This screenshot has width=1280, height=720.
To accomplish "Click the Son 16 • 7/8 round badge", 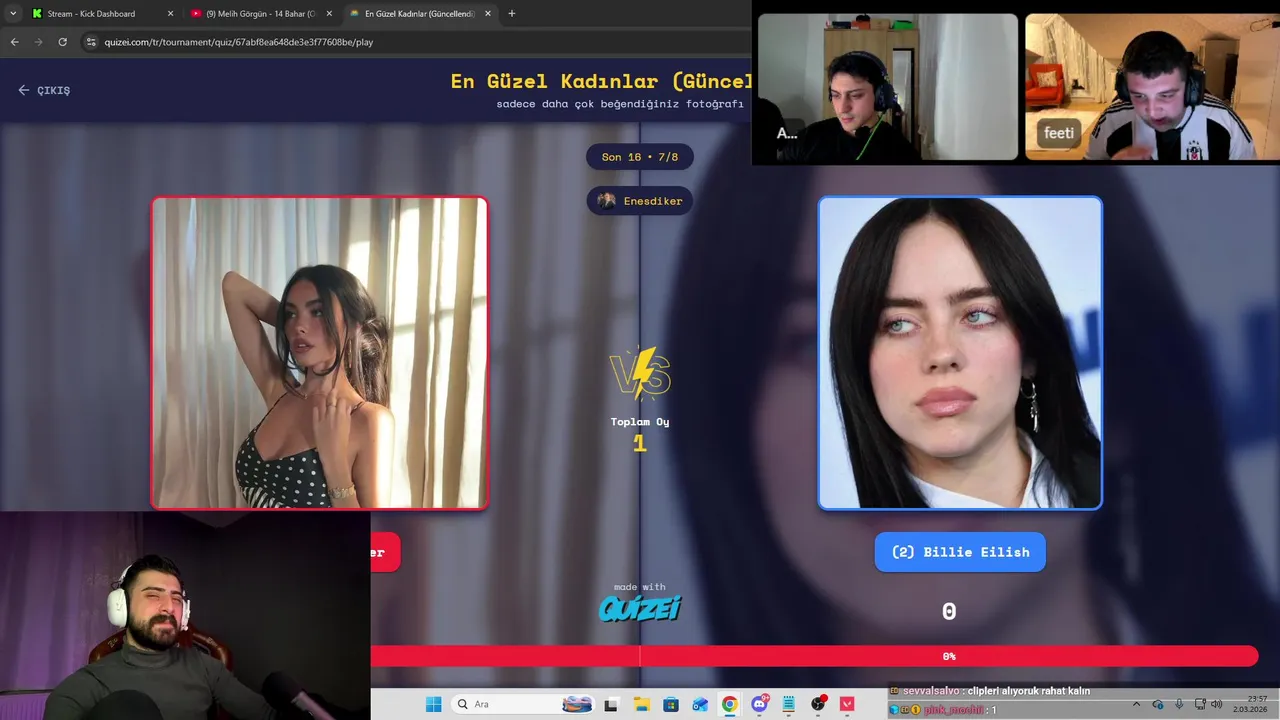I will [640, 157].
